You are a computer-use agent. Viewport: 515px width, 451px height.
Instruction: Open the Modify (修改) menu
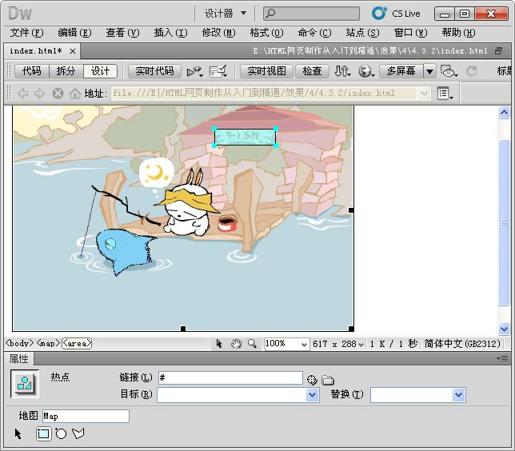point(218,33)
